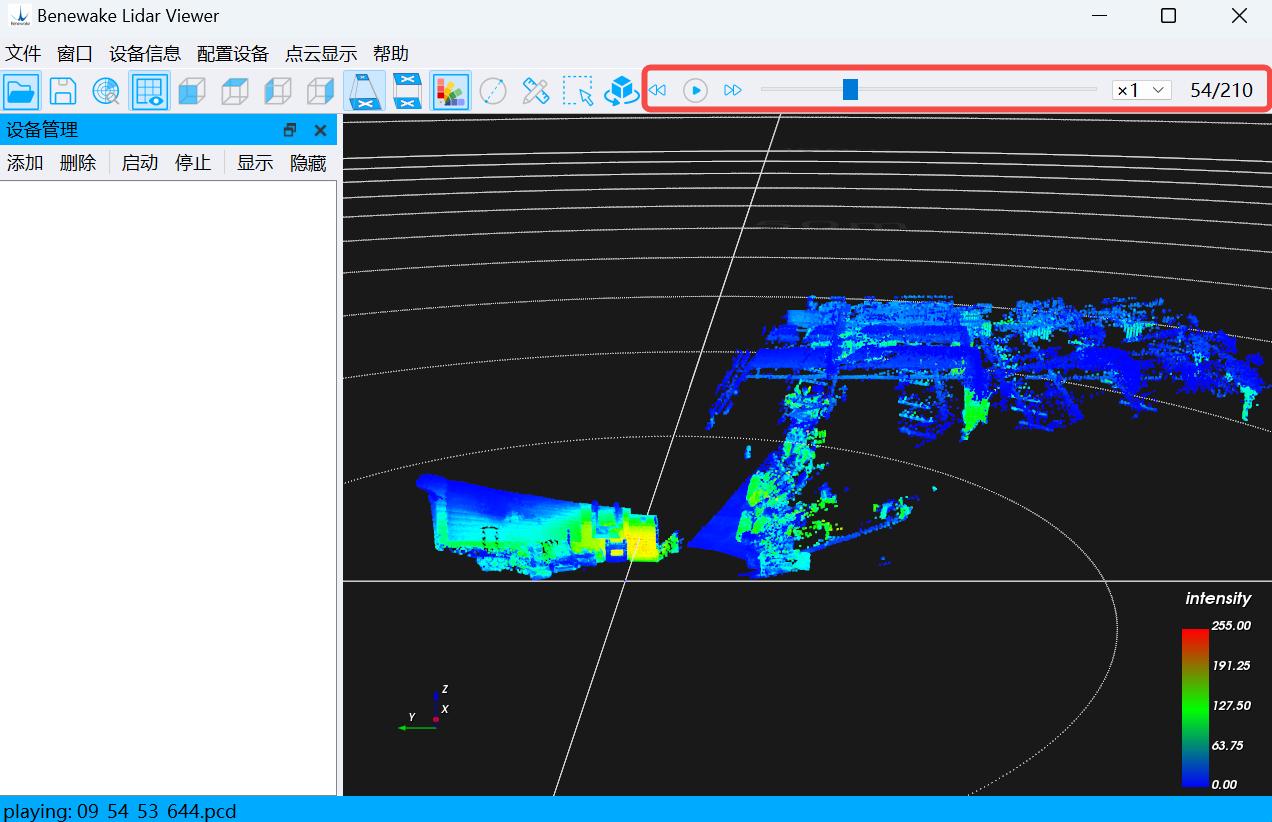Open the 配置设备 menu
1272x822 pixels.
(x=233, y=54)
